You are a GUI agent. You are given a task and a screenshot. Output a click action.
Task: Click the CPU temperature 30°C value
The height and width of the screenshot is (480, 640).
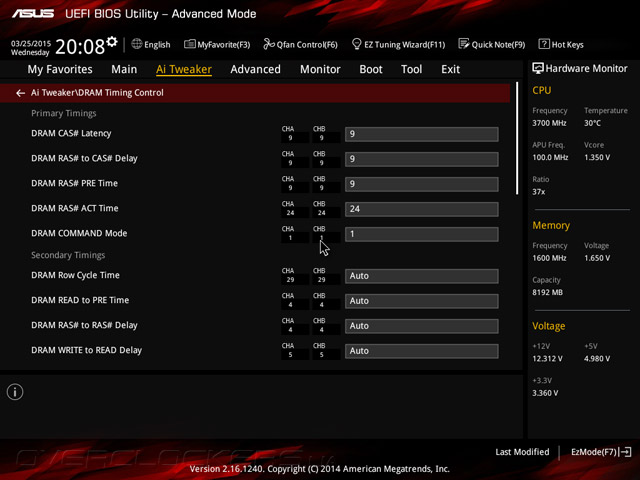[x=592, y=123]
